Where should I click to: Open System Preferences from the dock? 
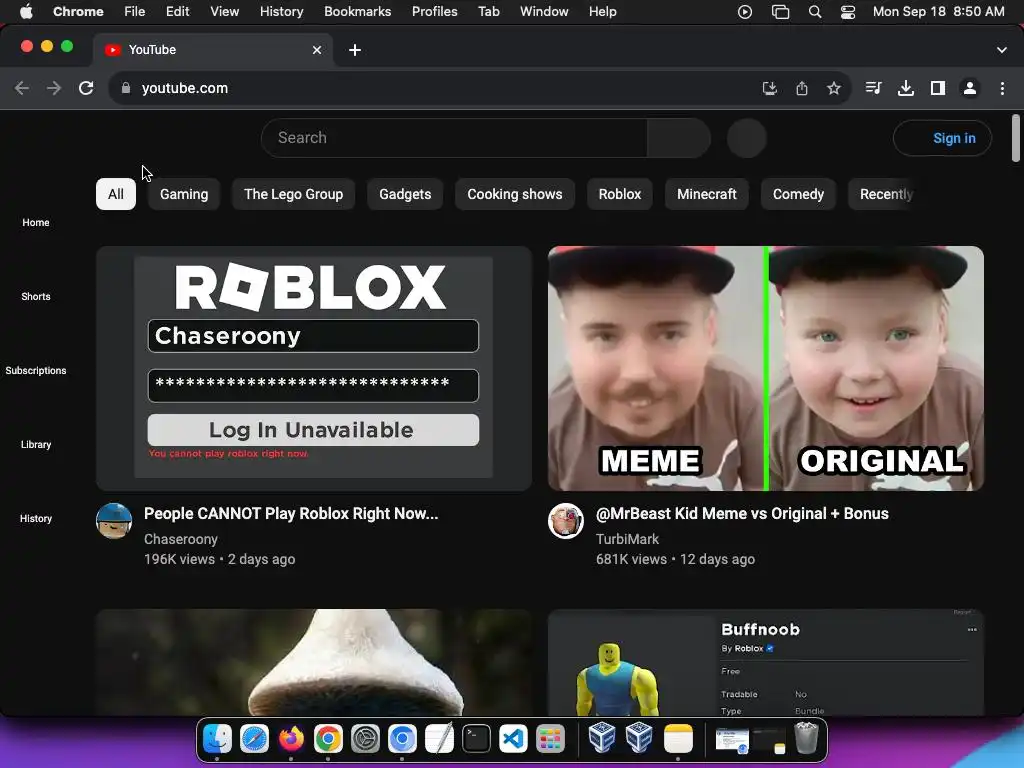[365, 739]
